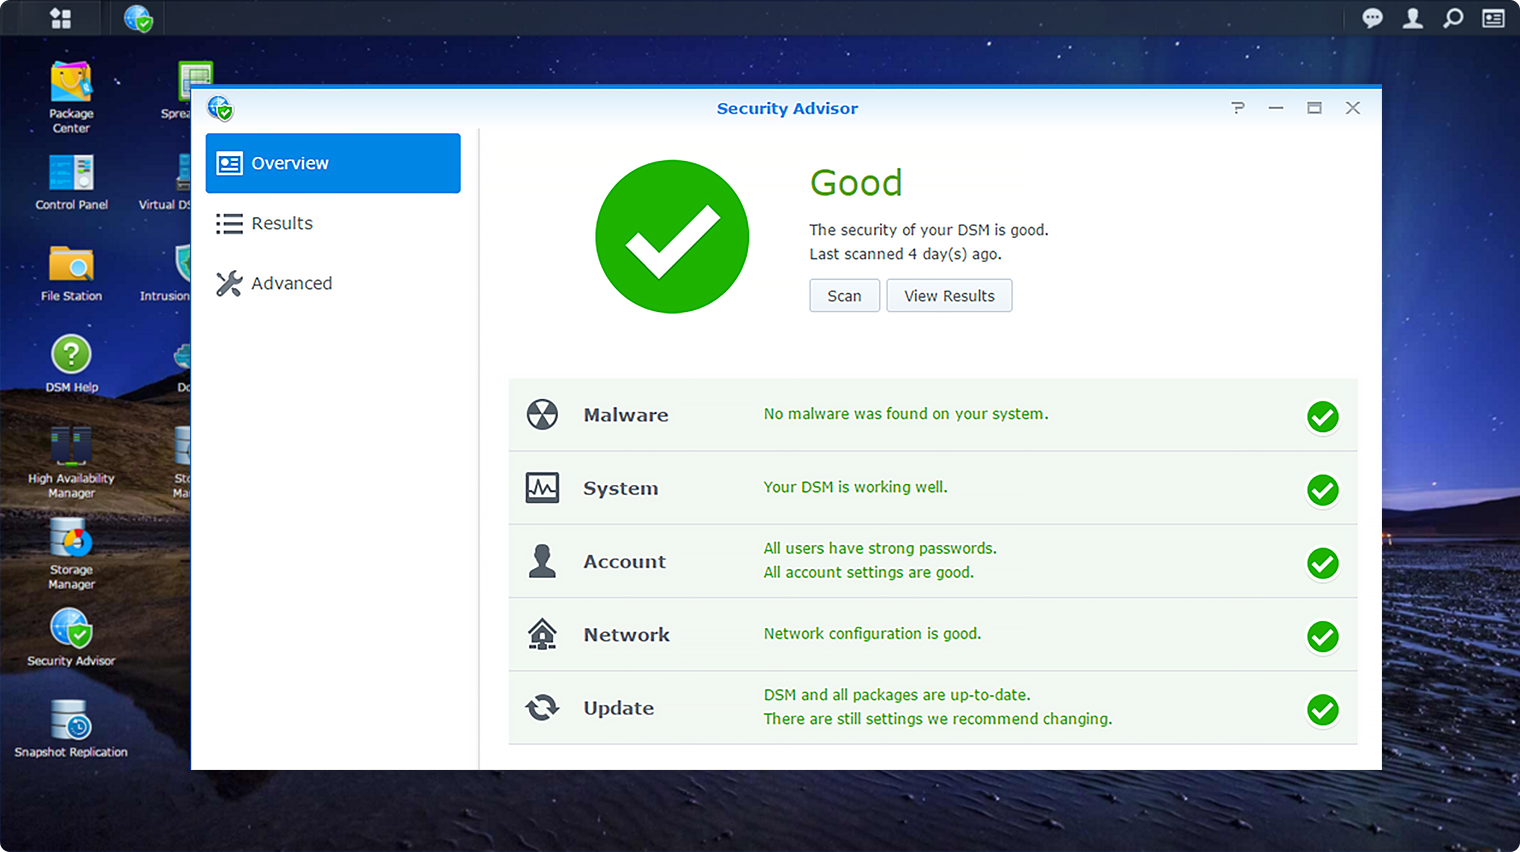The width and height of the screenshot is (1520, 852).
Task: Open the notifications chat bubble in the taskbar
Action: click(x=1372, y=17)
